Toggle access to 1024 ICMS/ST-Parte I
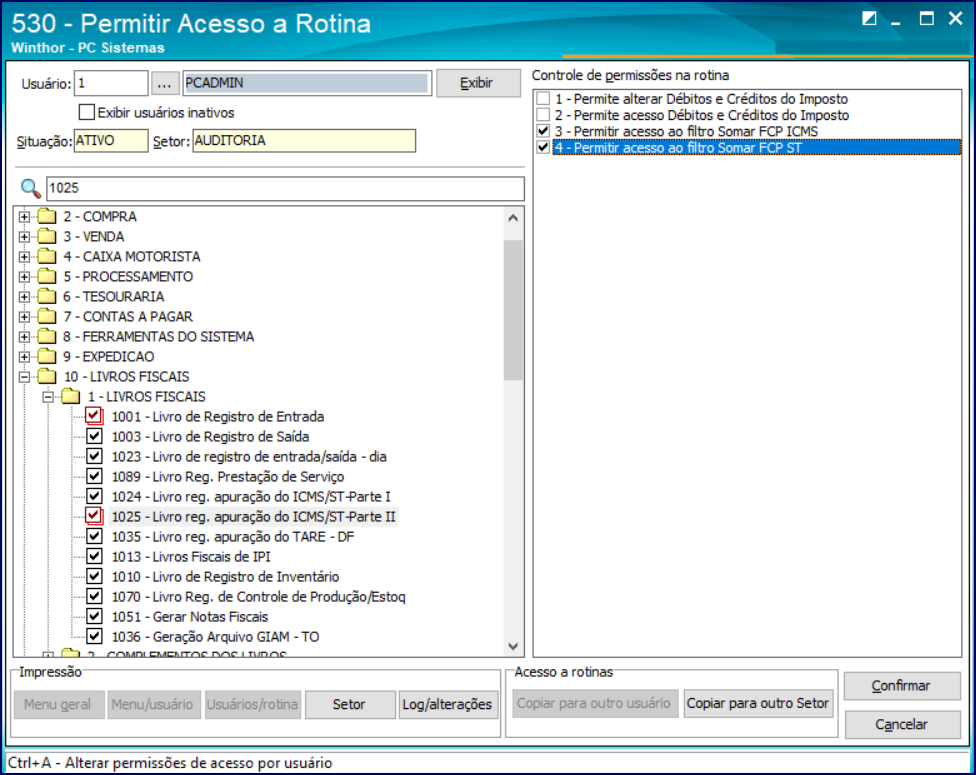976x775 pixels. click(x=94, y=496)
